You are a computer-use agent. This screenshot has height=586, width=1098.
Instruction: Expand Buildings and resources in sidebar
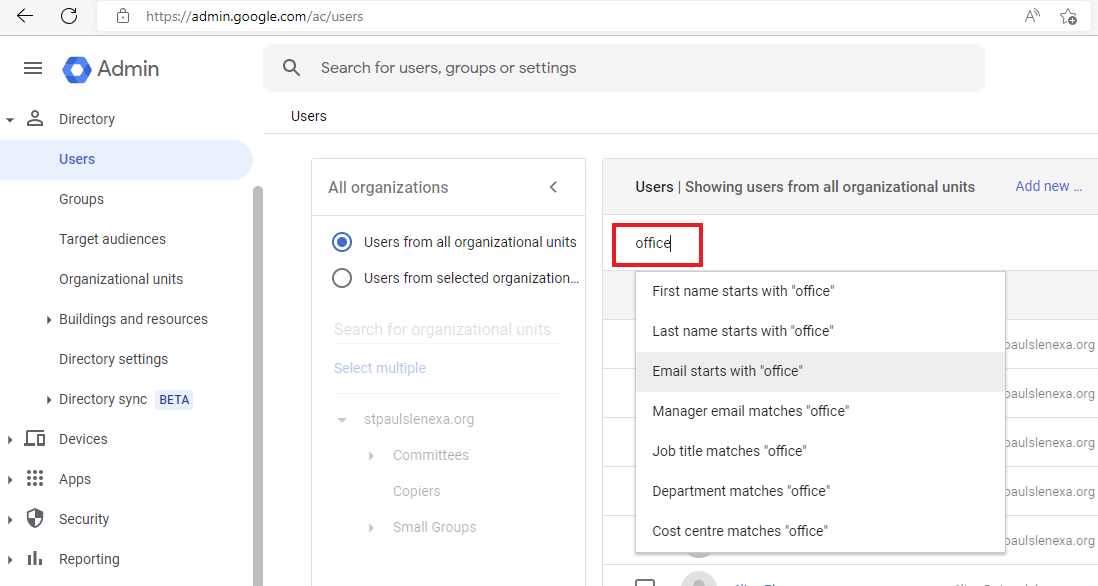49,320
